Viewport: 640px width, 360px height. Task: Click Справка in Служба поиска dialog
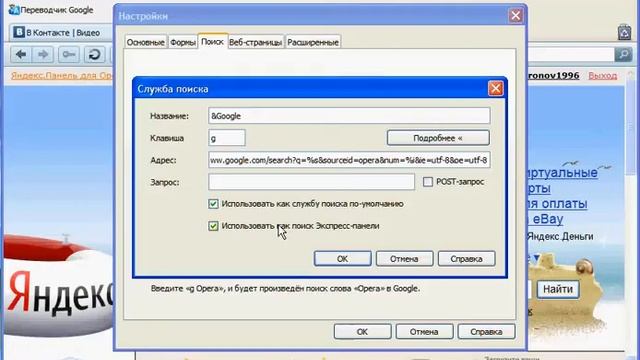tap(466, 258)
